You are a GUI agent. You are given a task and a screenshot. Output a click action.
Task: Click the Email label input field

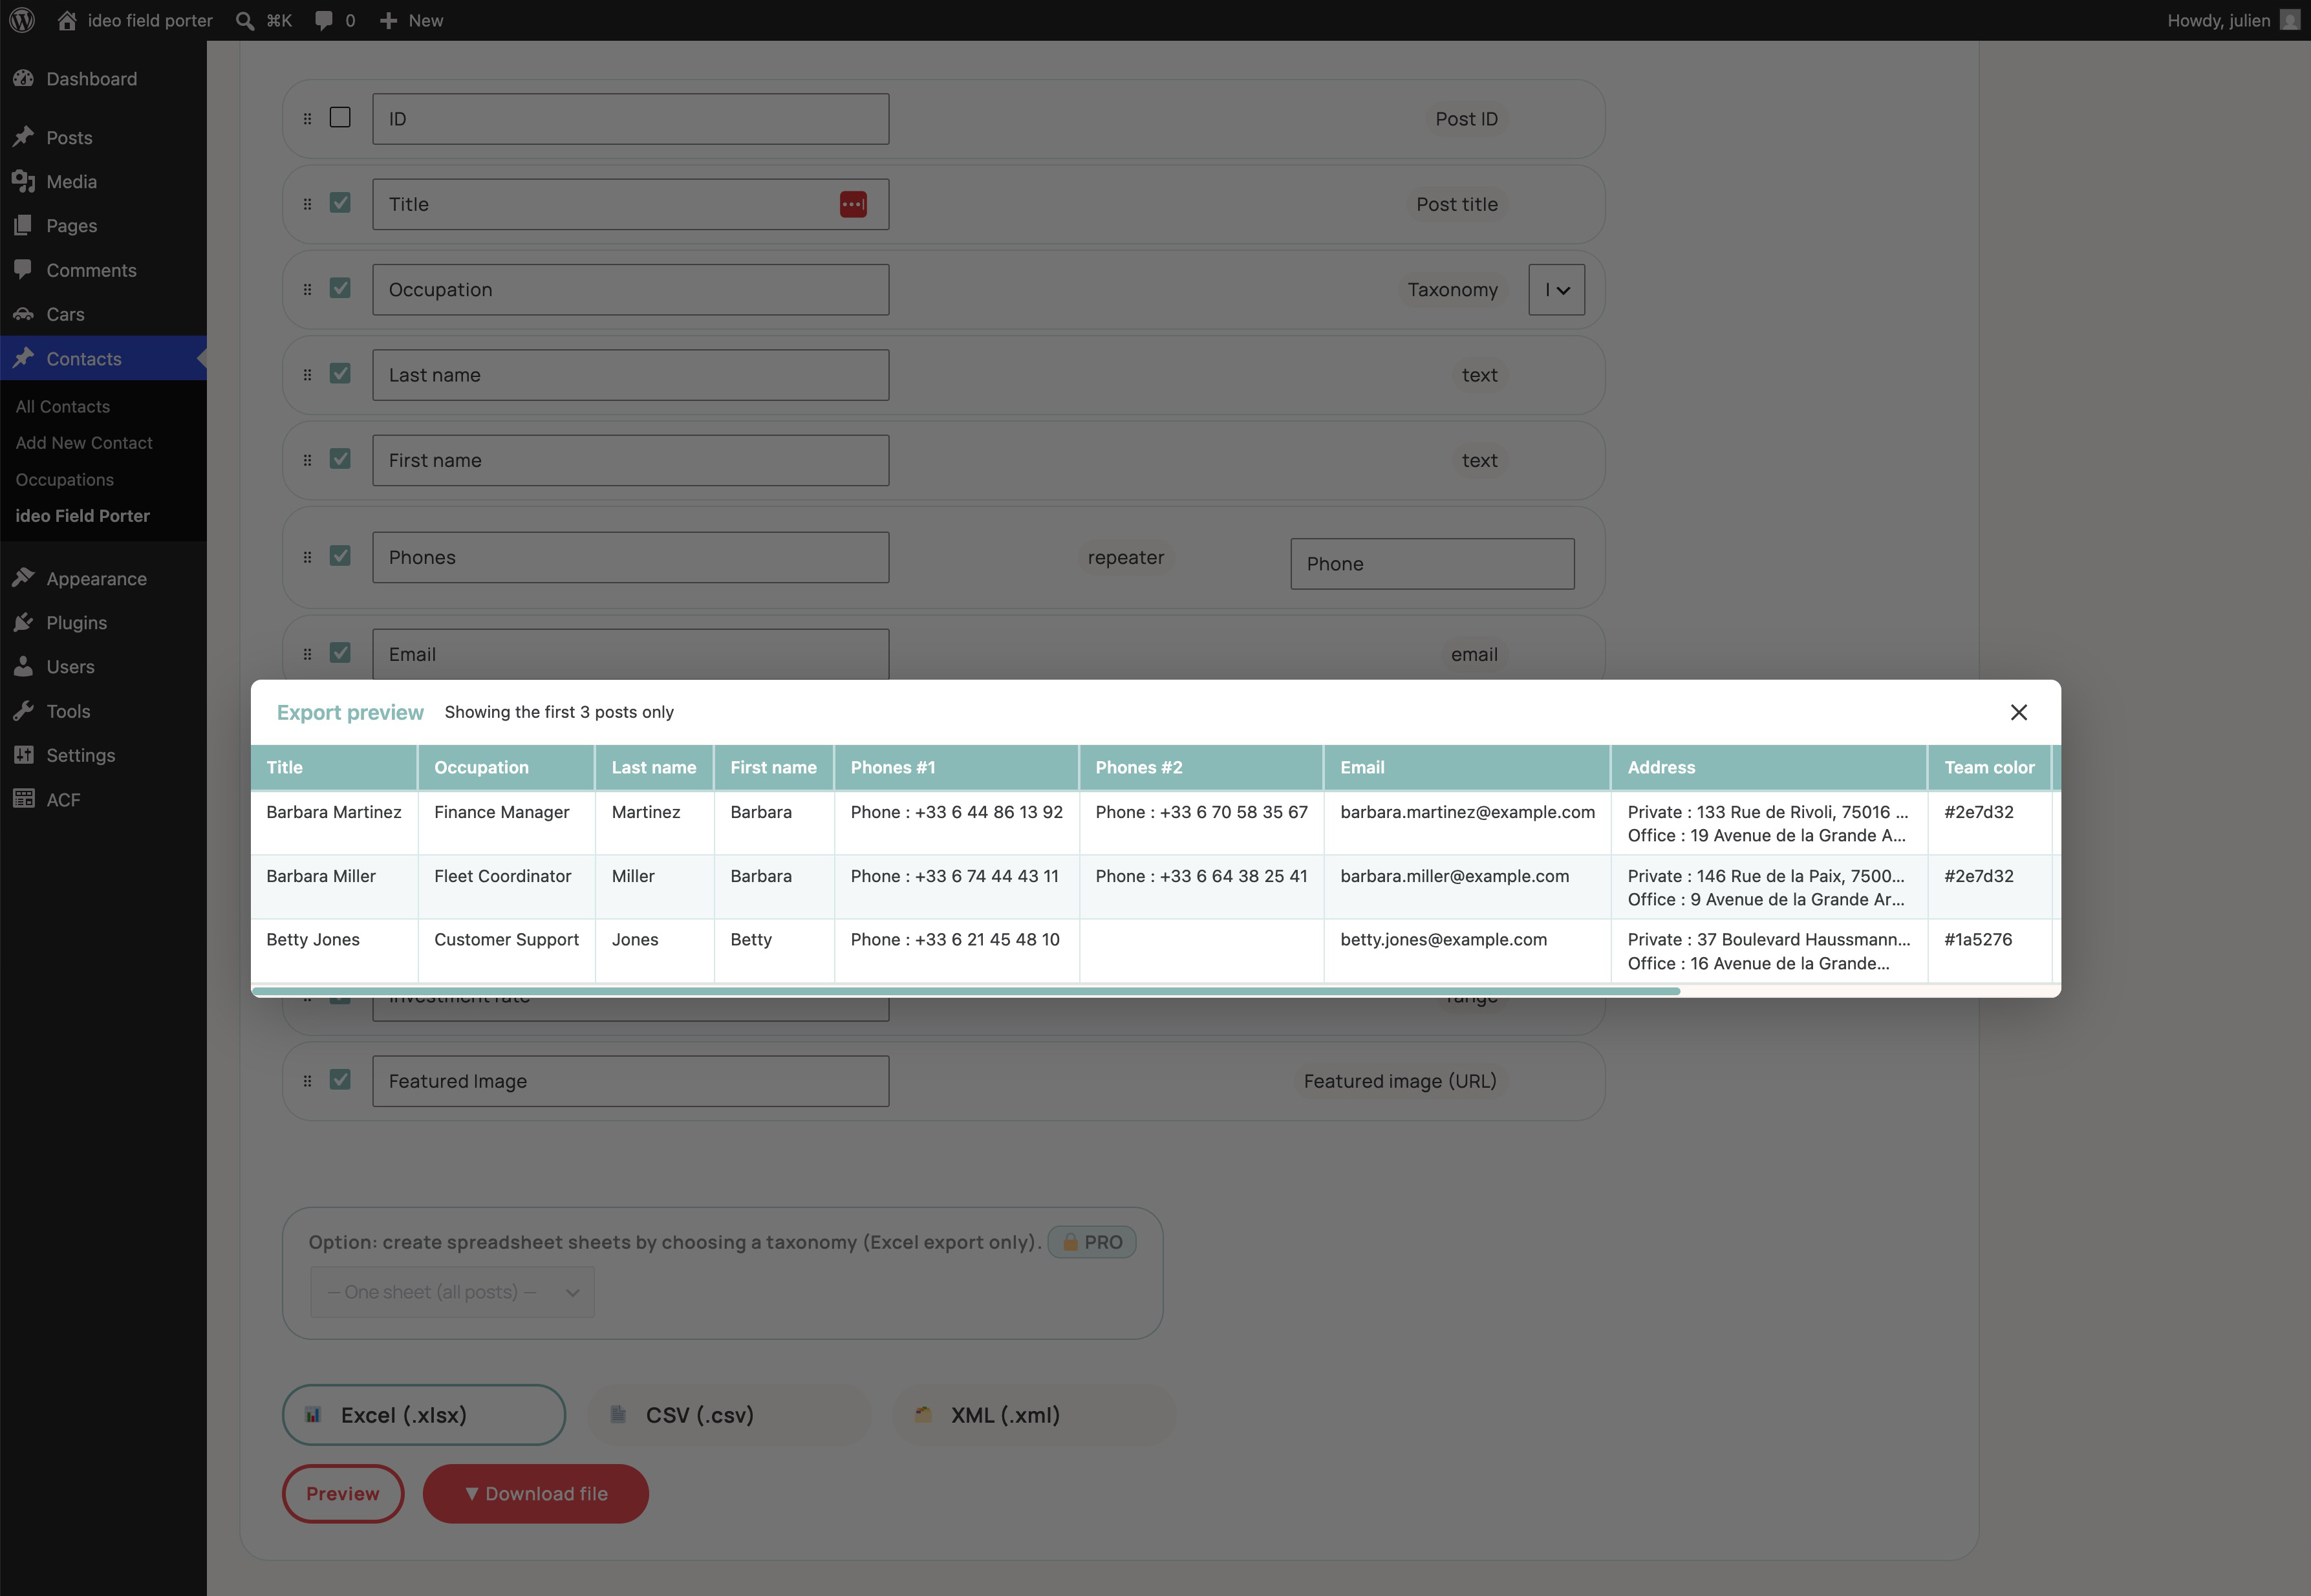[x=631, y=654]
